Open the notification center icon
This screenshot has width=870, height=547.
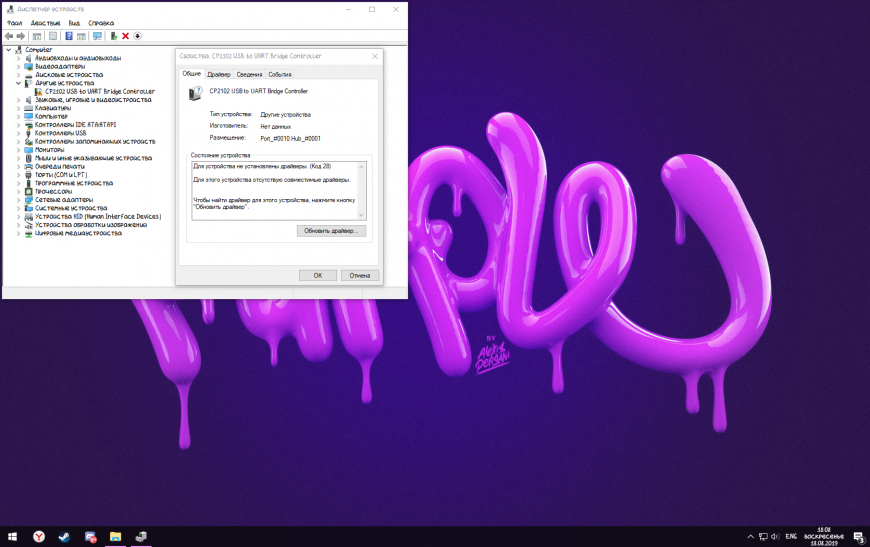click(x=859, y=536)
